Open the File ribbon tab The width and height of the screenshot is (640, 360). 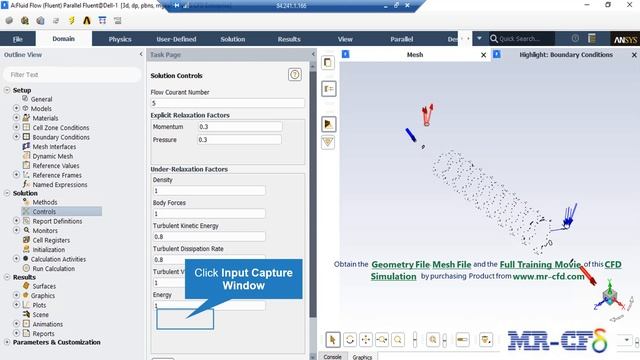pos(18,39)
